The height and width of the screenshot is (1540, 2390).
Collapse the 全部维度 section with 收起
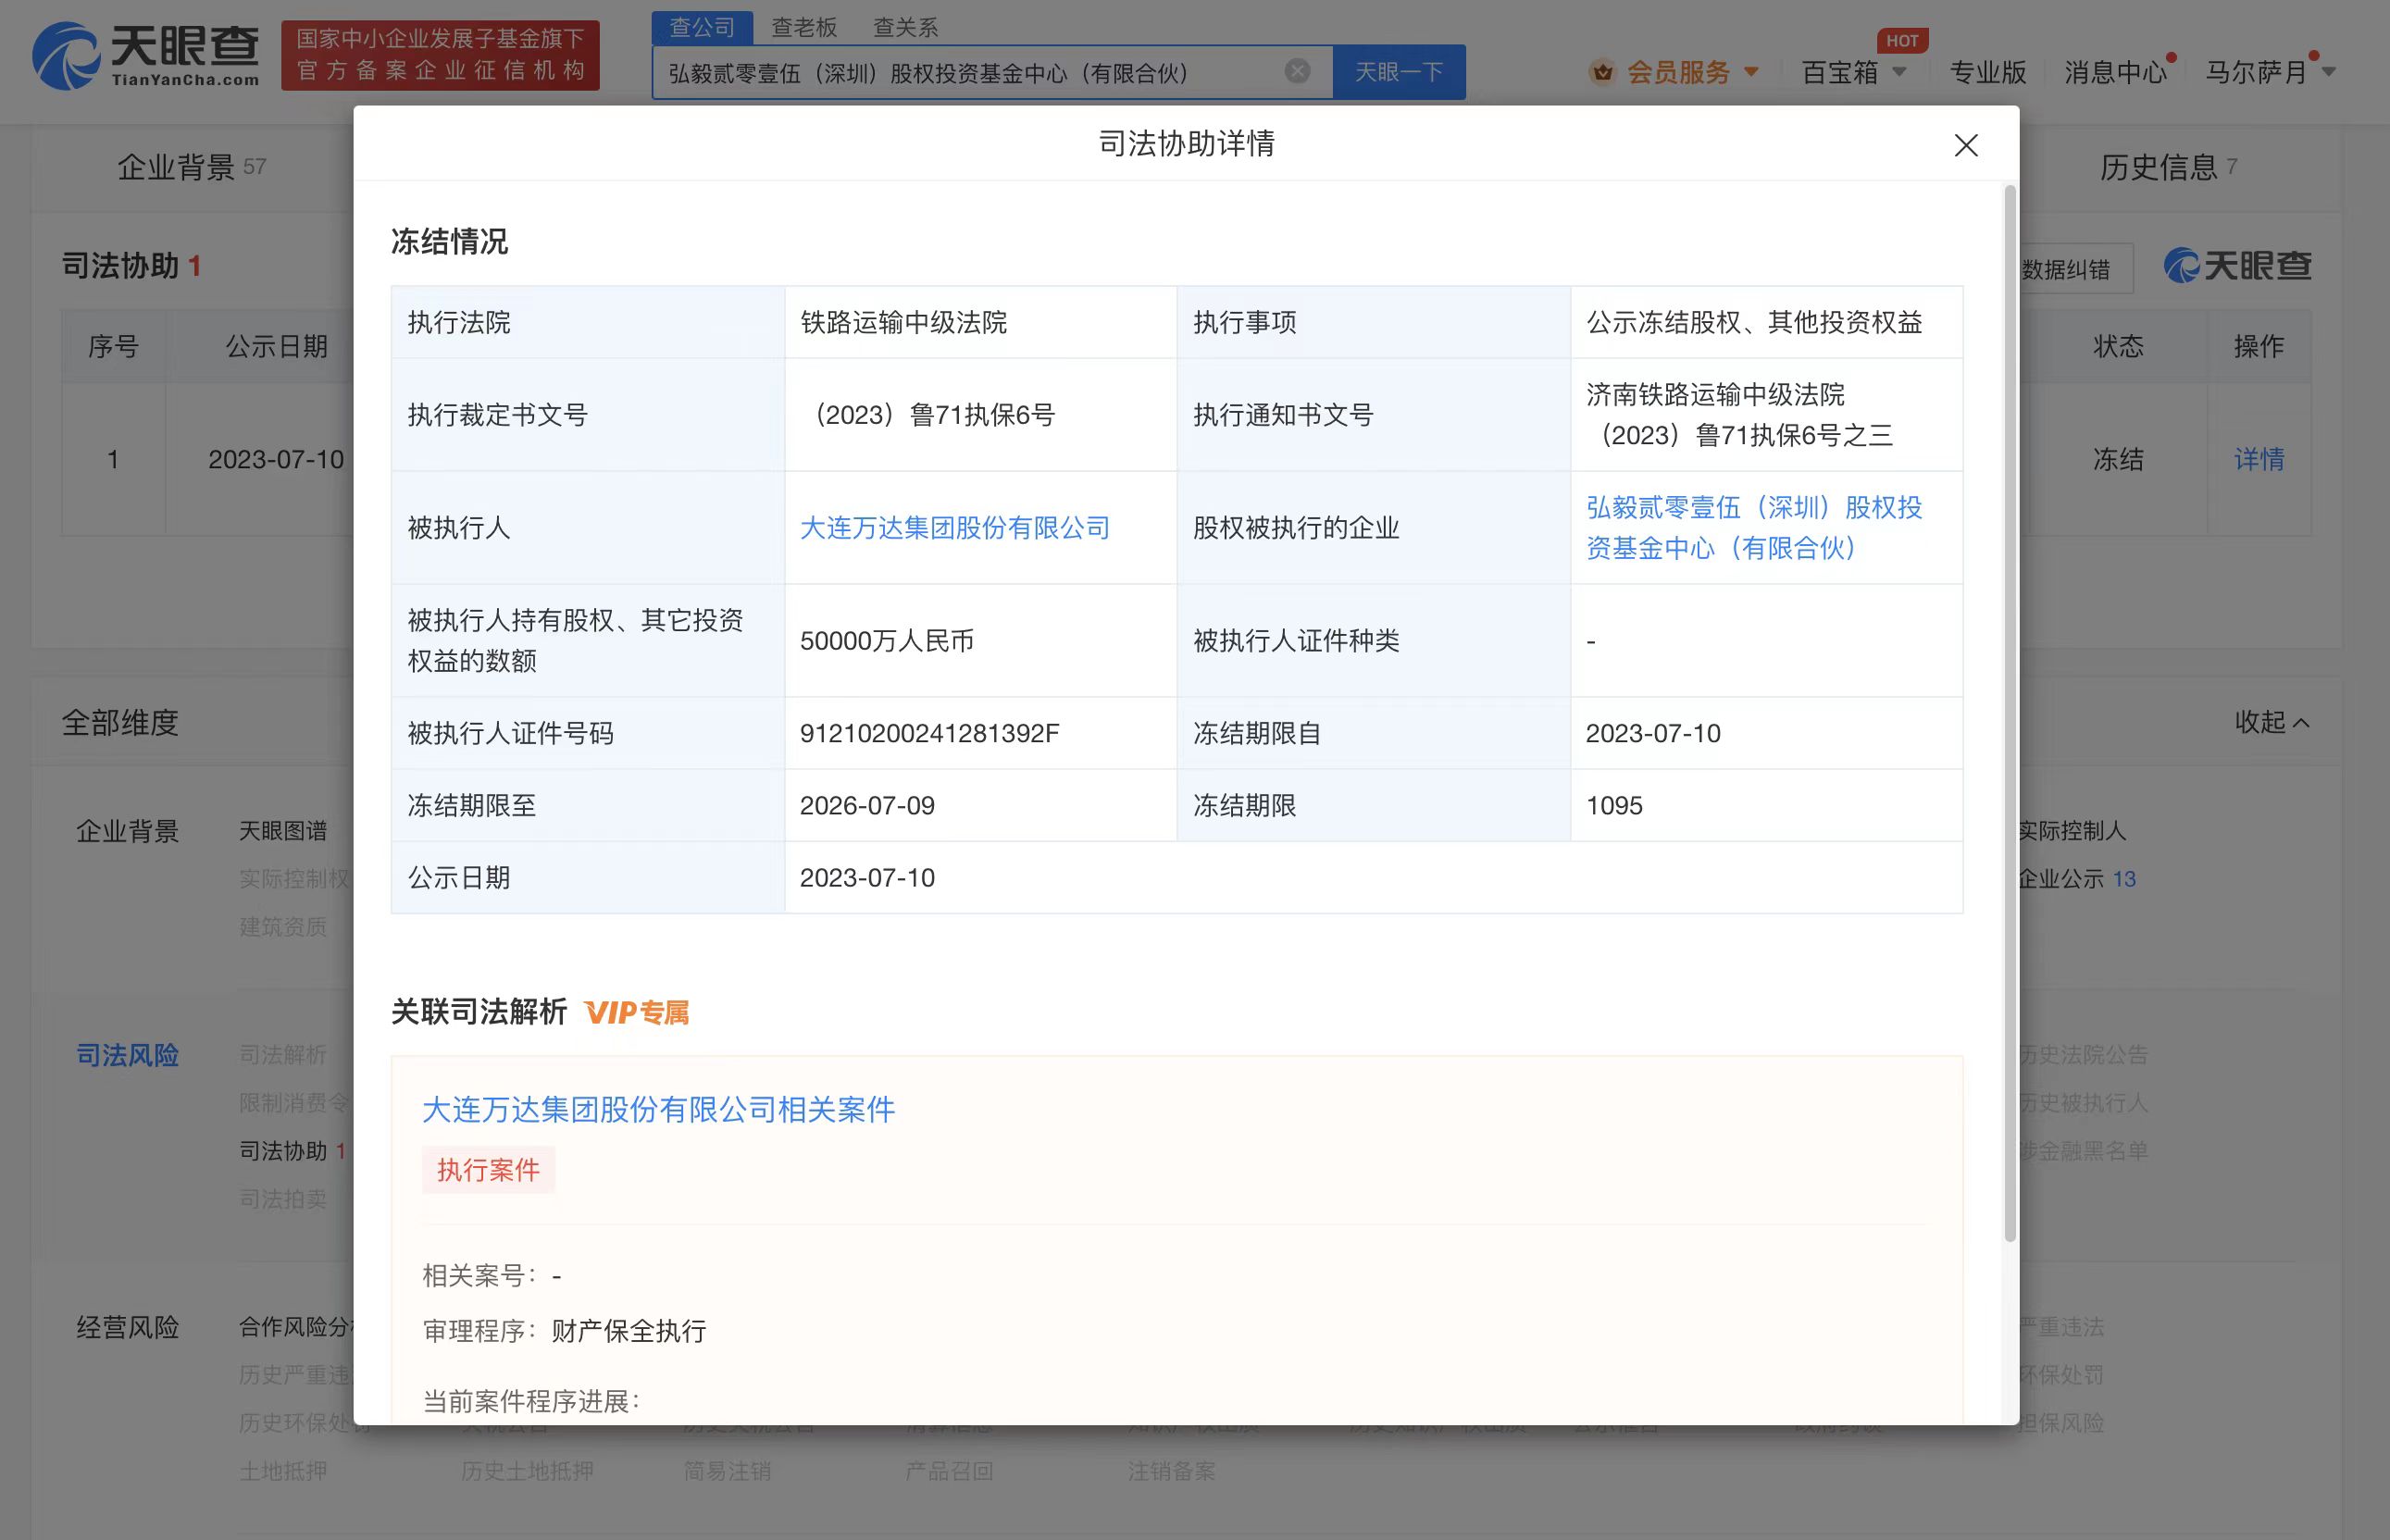click(2271, 722)
